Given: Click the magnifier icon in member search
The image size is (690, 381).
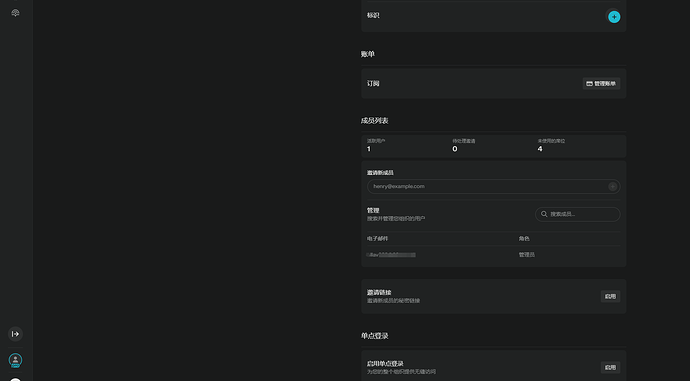Looking at the screenshot, I should coord(544,214).
